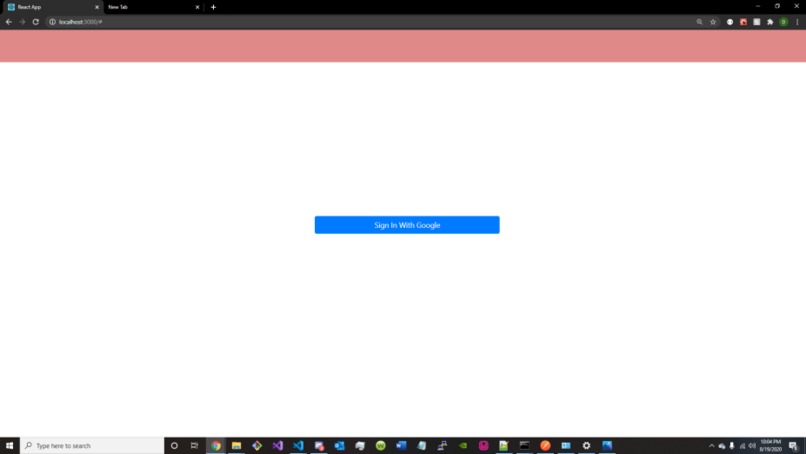Open Microsoft Word from the taskbar
The height and width of the screenshot is (454, 806).
point(401,445)
